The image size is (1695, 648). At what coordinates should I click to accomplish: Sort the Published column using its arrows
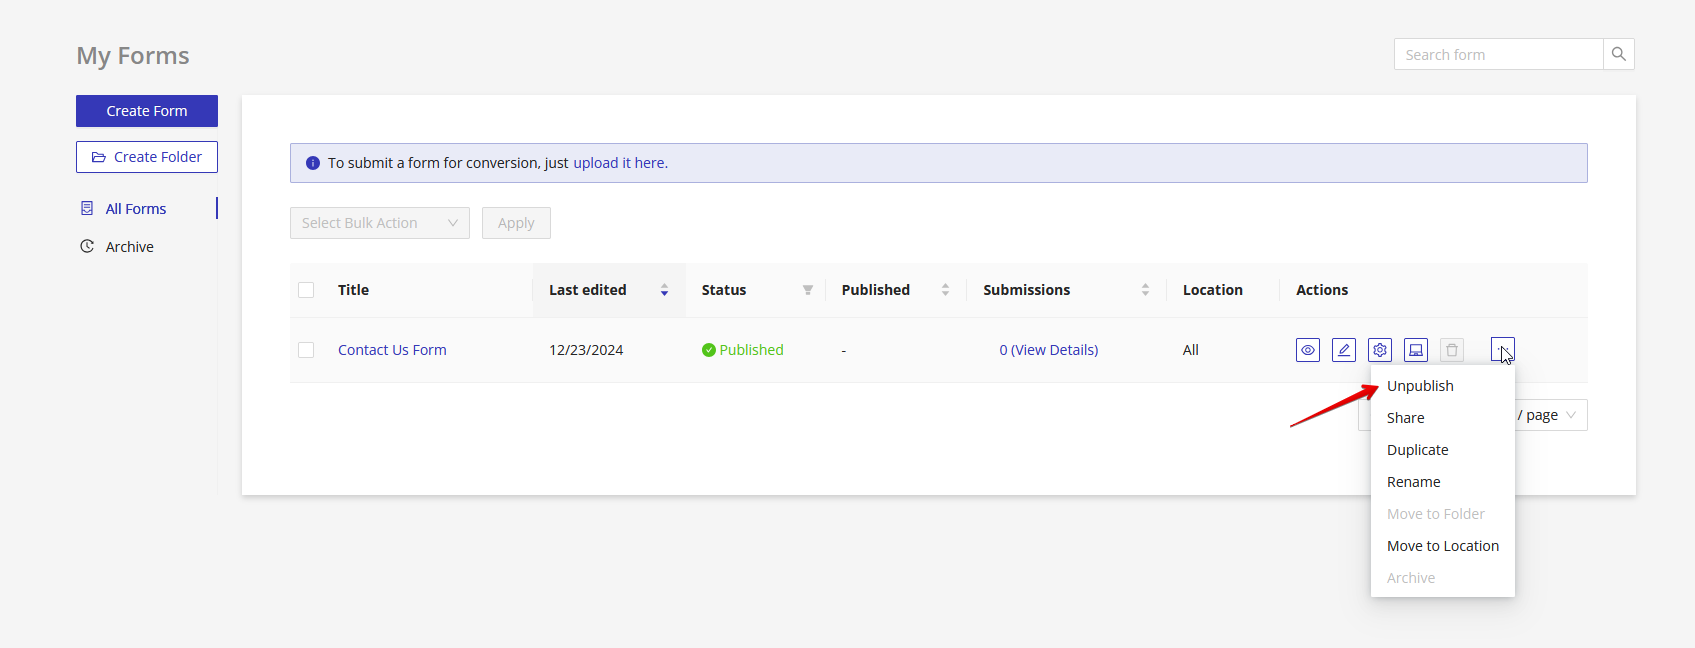(945, 290)
